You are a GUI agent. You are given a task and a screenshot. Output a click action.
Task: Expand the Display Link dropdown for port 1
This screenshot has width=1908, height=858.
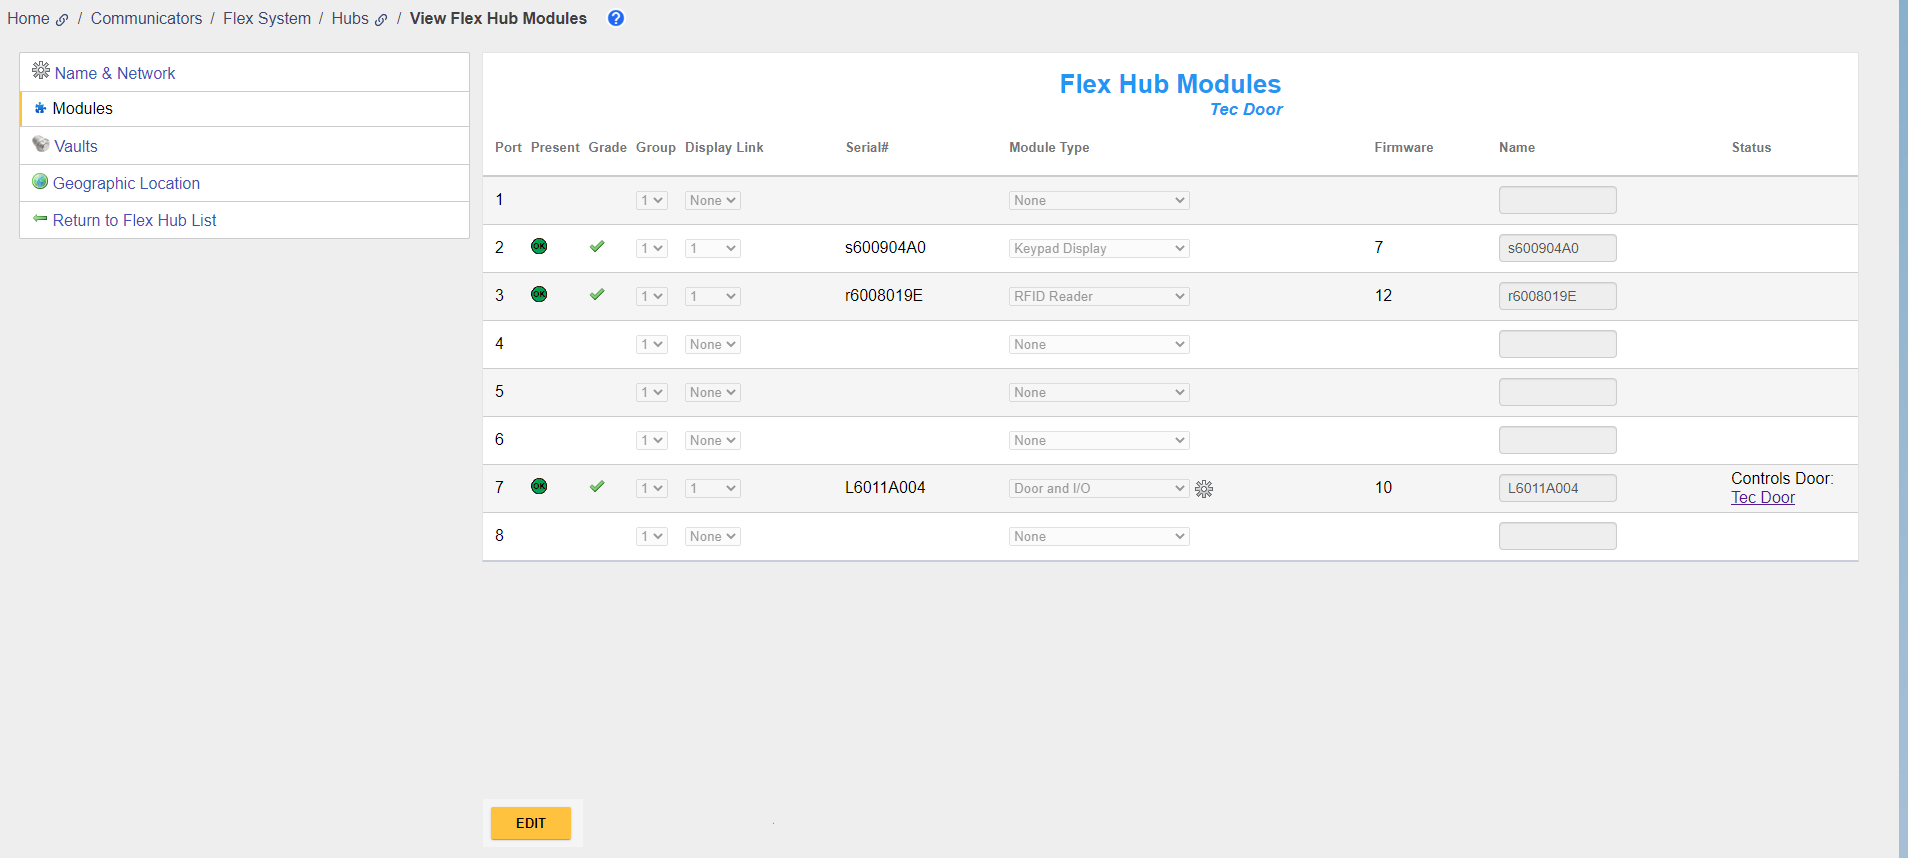click(x=712, y=201)
